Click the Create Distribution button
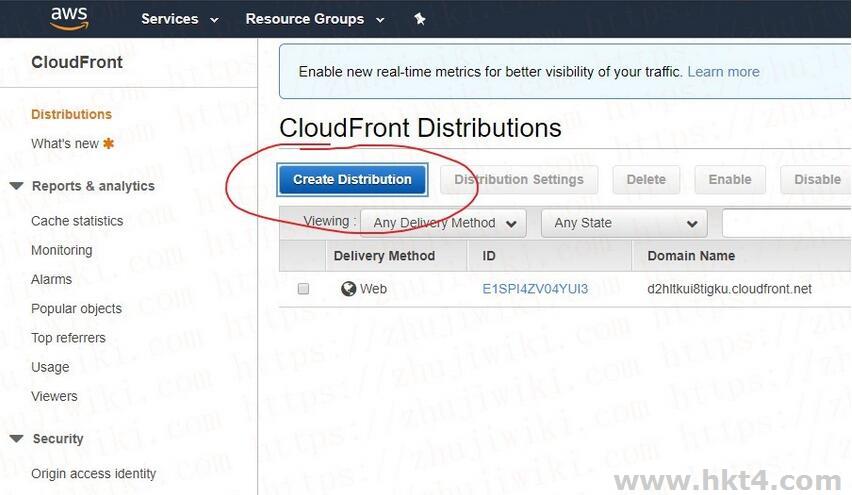The height and width of the screenshot is (495, 852). point(352,179)
